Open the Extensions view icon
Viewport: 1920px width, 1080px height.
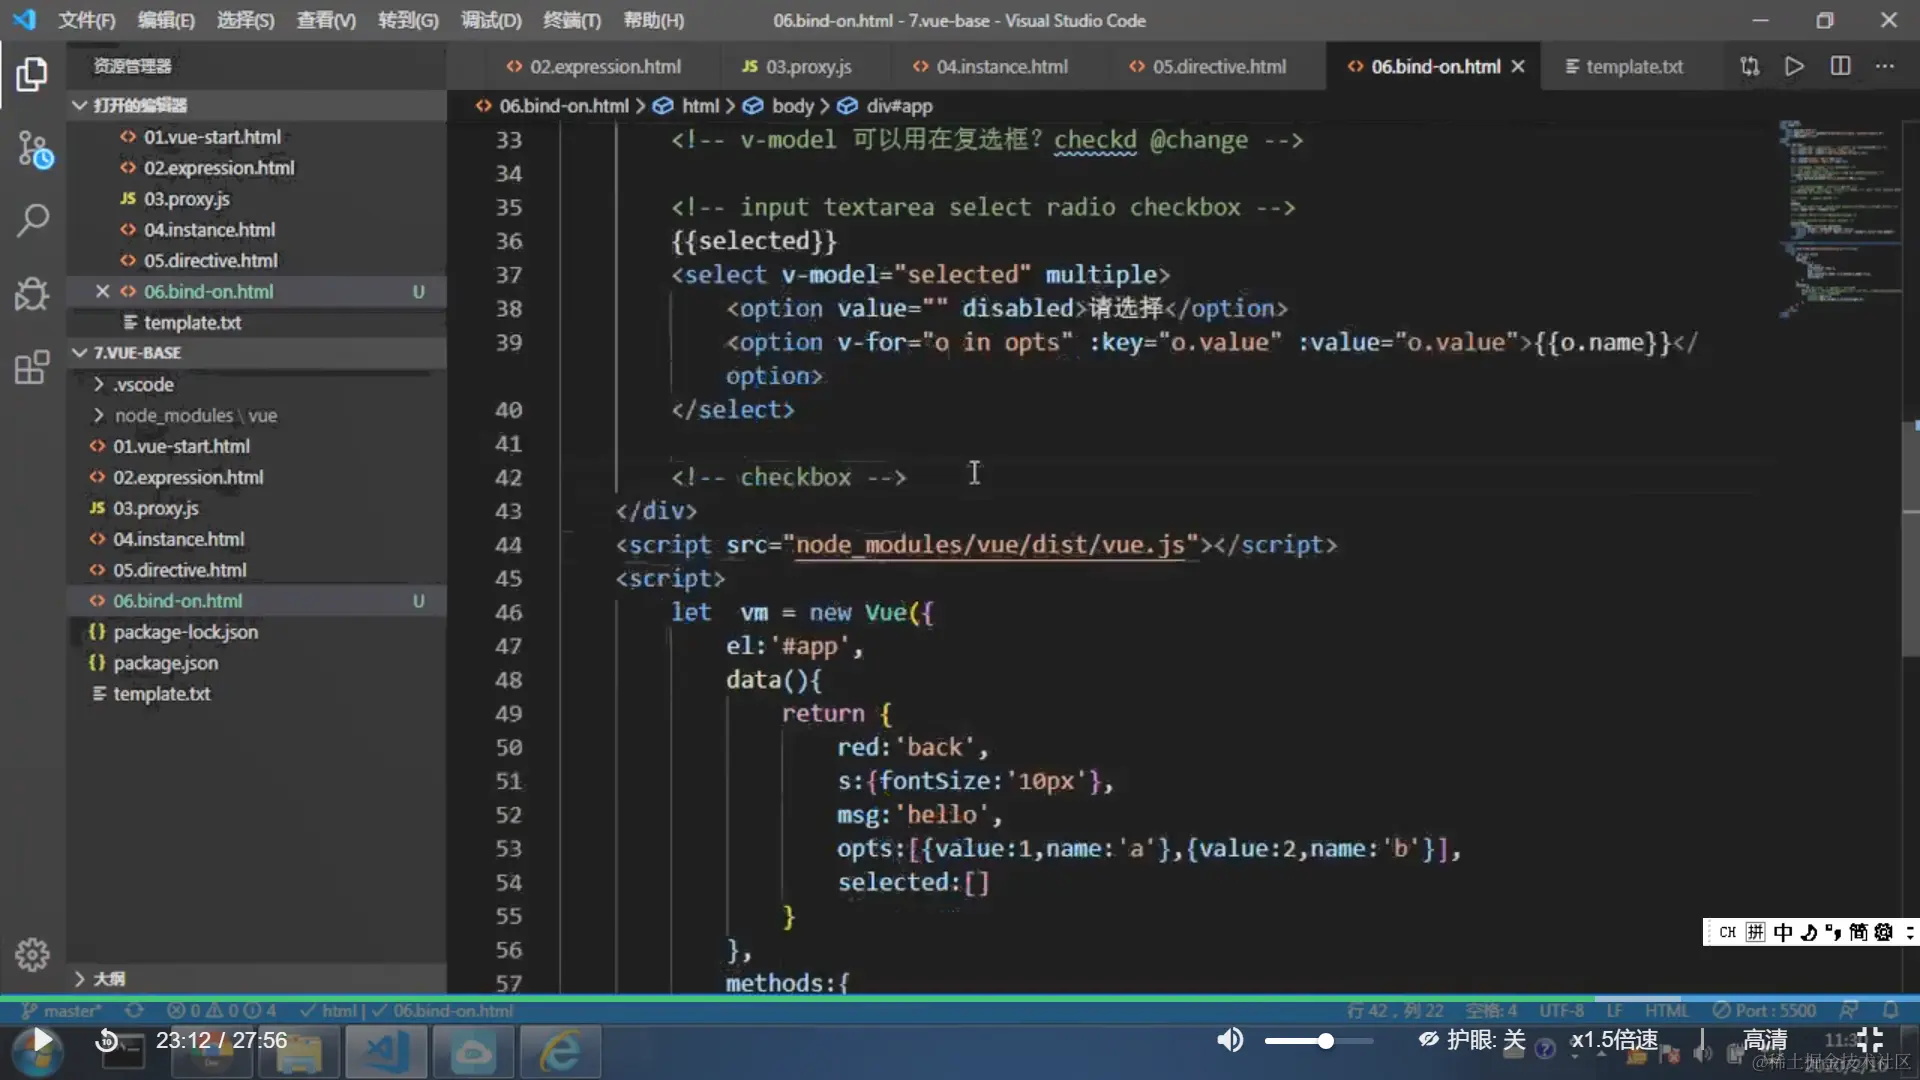pyautogui.click(x=32, y=367)
